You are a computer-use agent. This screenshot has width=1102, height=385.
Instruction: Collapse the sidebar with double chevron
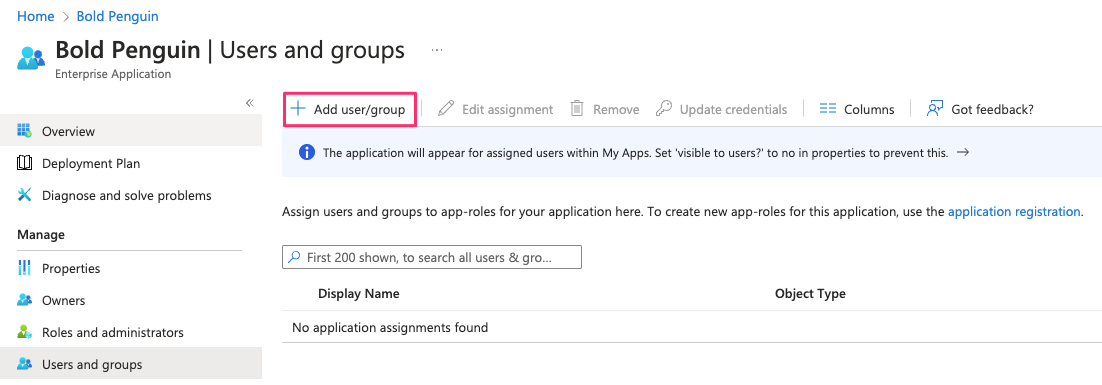[x=249, y=103]
